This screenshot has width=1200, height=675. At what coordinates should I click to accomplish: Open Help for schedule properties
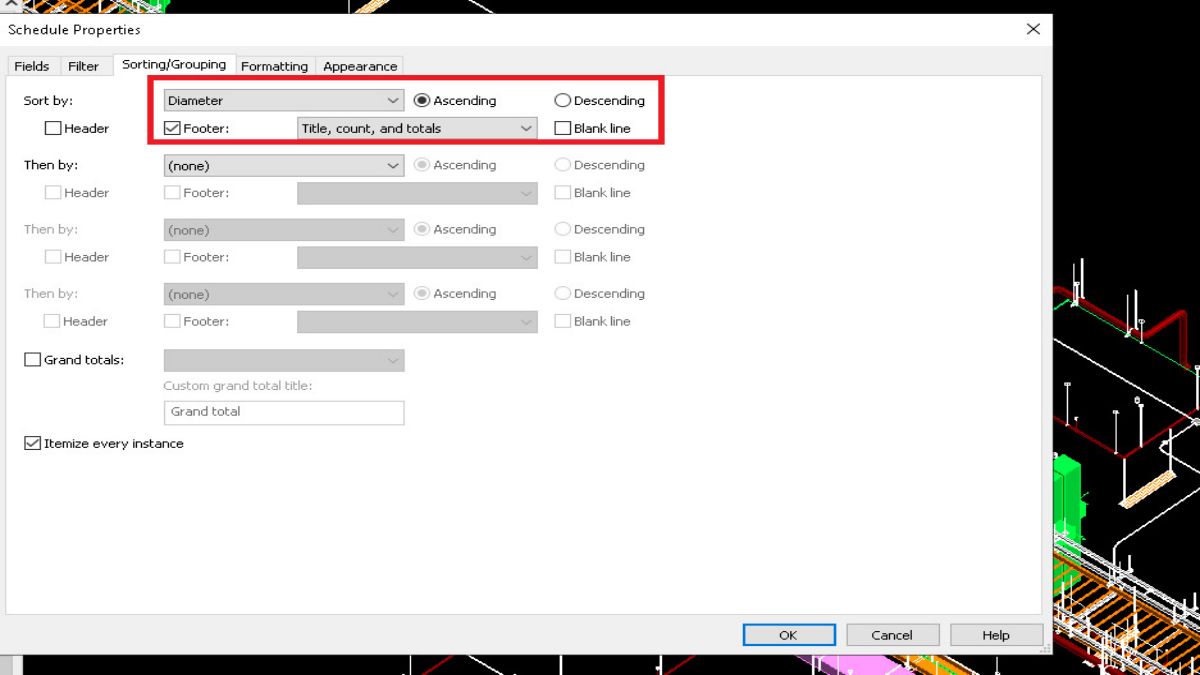coord(996,635)
